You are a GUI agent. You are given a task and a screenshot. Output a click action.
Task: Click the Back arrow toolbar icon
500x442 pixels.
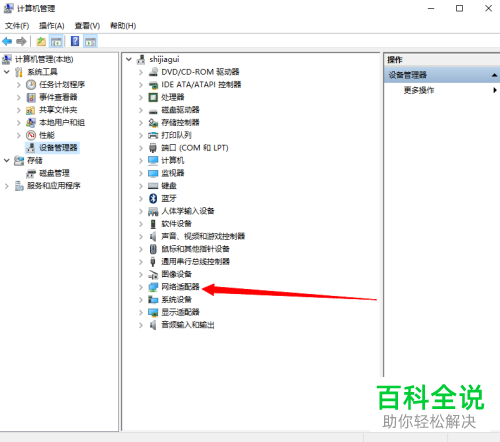pyautogui.click(x=7, y=42)
